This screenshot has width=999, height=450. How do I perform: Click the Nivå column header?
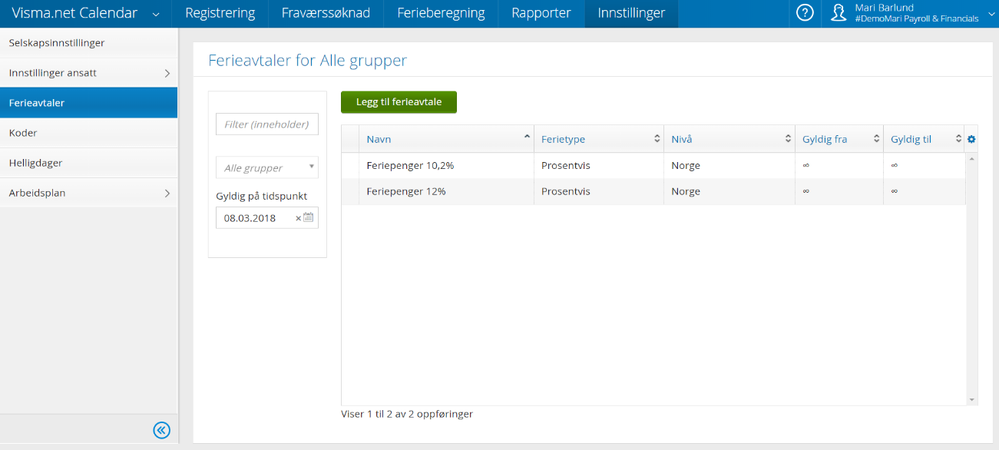729,139
